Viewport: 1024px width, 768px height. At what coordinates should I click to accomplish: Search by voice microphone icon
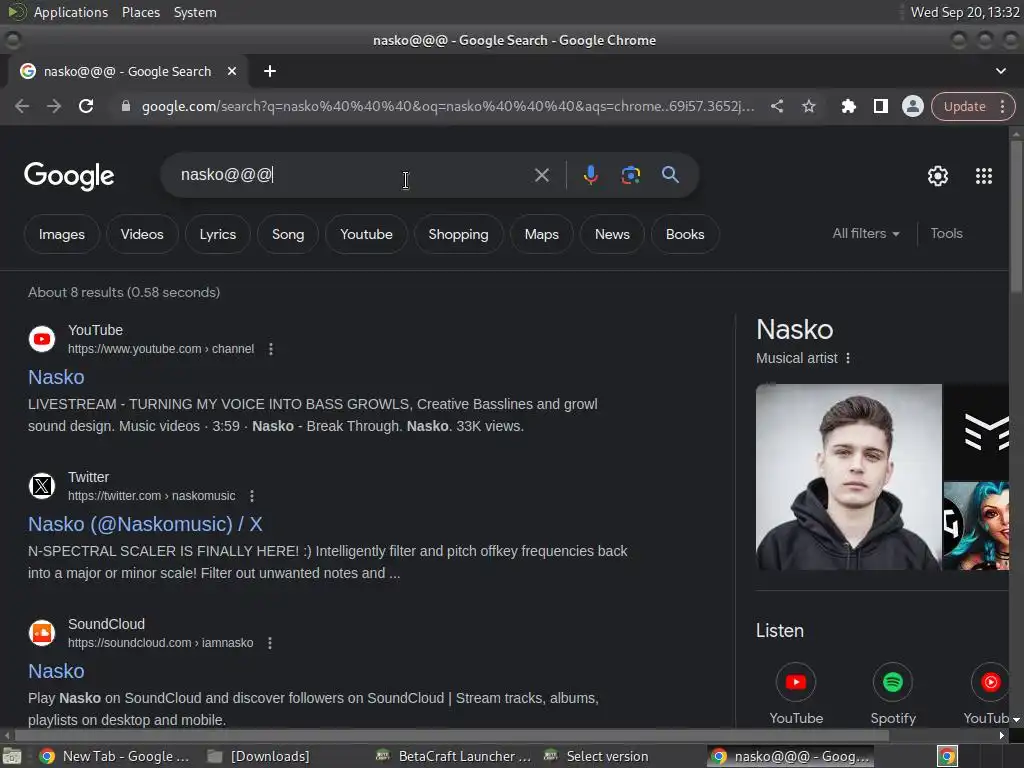590,175
